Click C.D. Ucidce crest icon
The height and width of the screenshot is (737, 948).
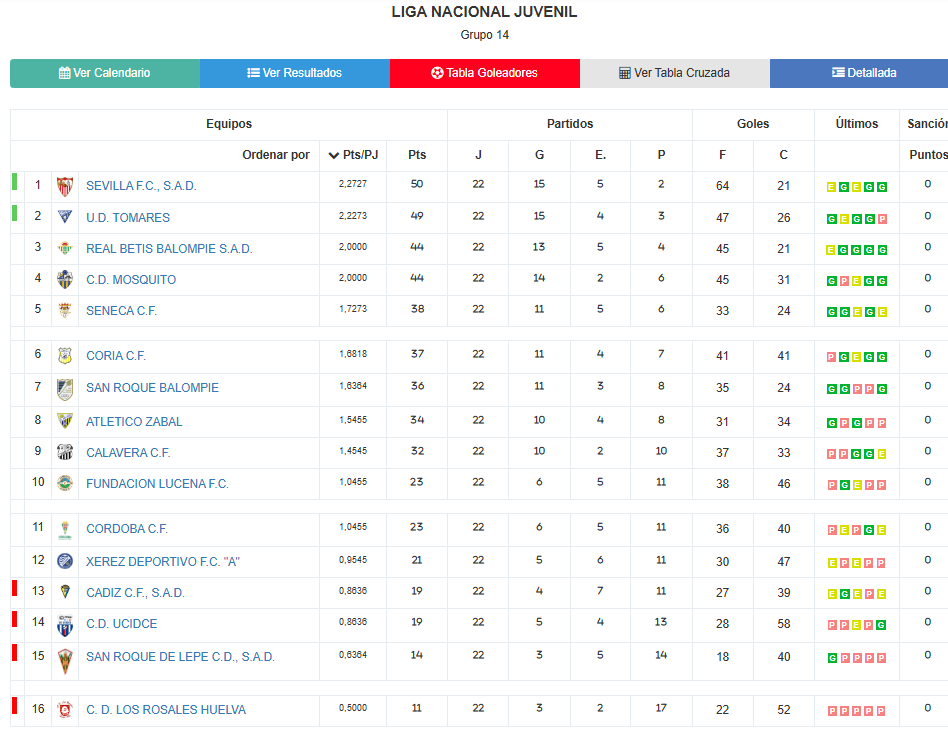(65, 625)
